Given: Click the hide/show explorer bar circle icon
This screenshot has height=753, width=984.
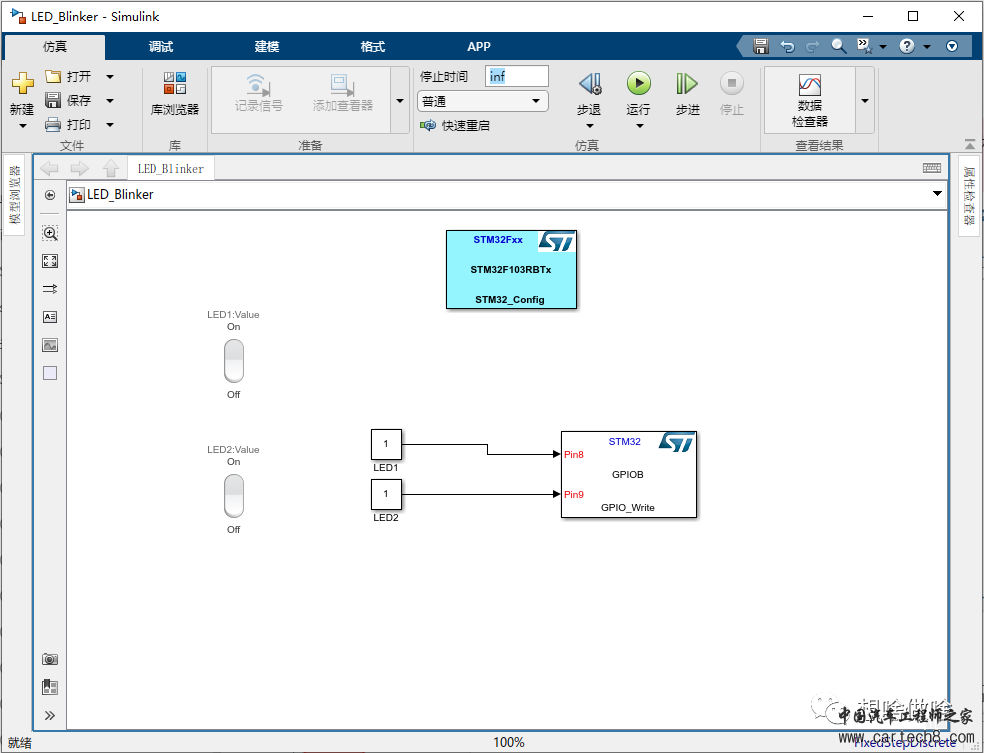Looking at the screenshot, I should (x=50, y=195).
